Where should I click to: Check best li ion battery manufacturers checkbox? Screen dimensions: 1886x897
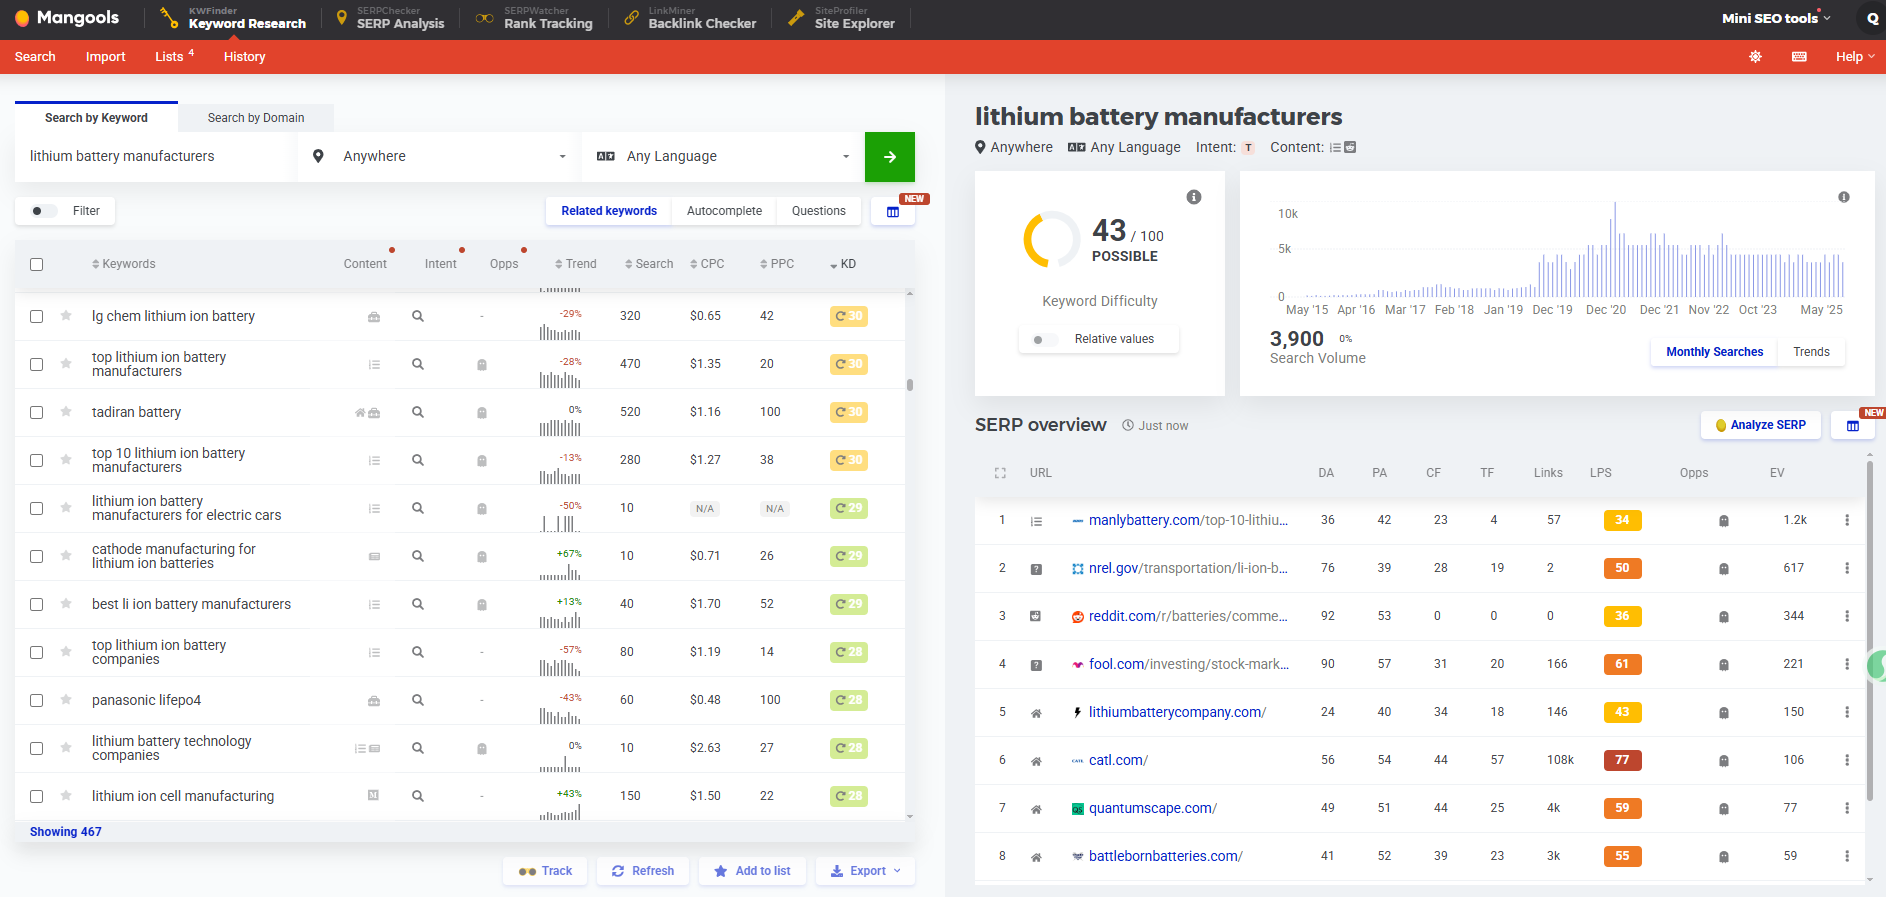pyautogui.click(x=37, y=605)
